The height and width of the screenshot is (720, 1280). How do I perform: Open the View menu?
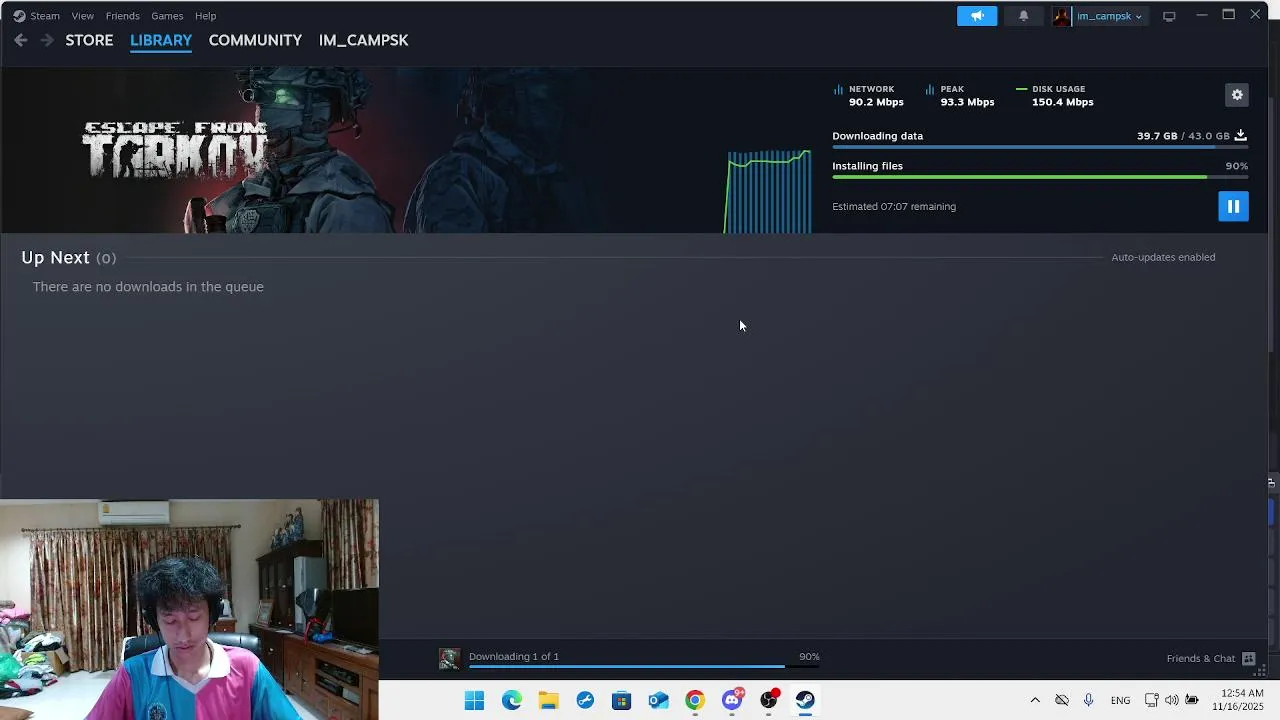[x=83, y=16]
